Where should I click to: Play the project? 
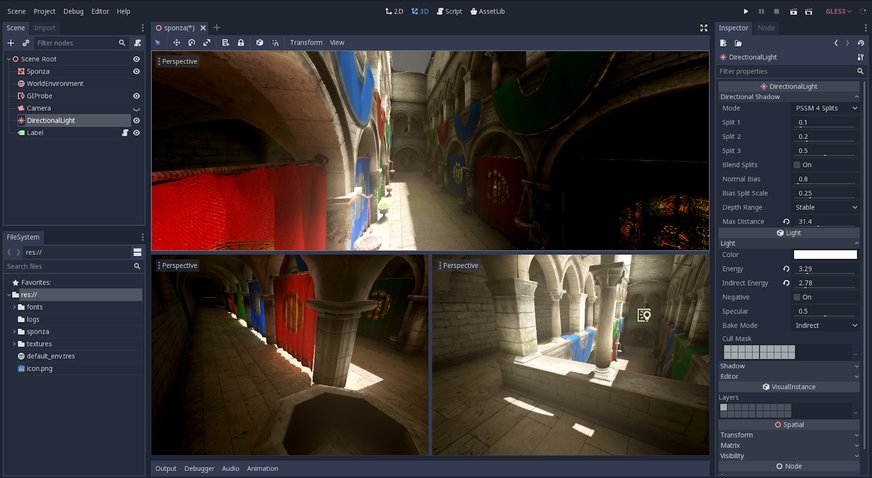(x=745, y=11)
